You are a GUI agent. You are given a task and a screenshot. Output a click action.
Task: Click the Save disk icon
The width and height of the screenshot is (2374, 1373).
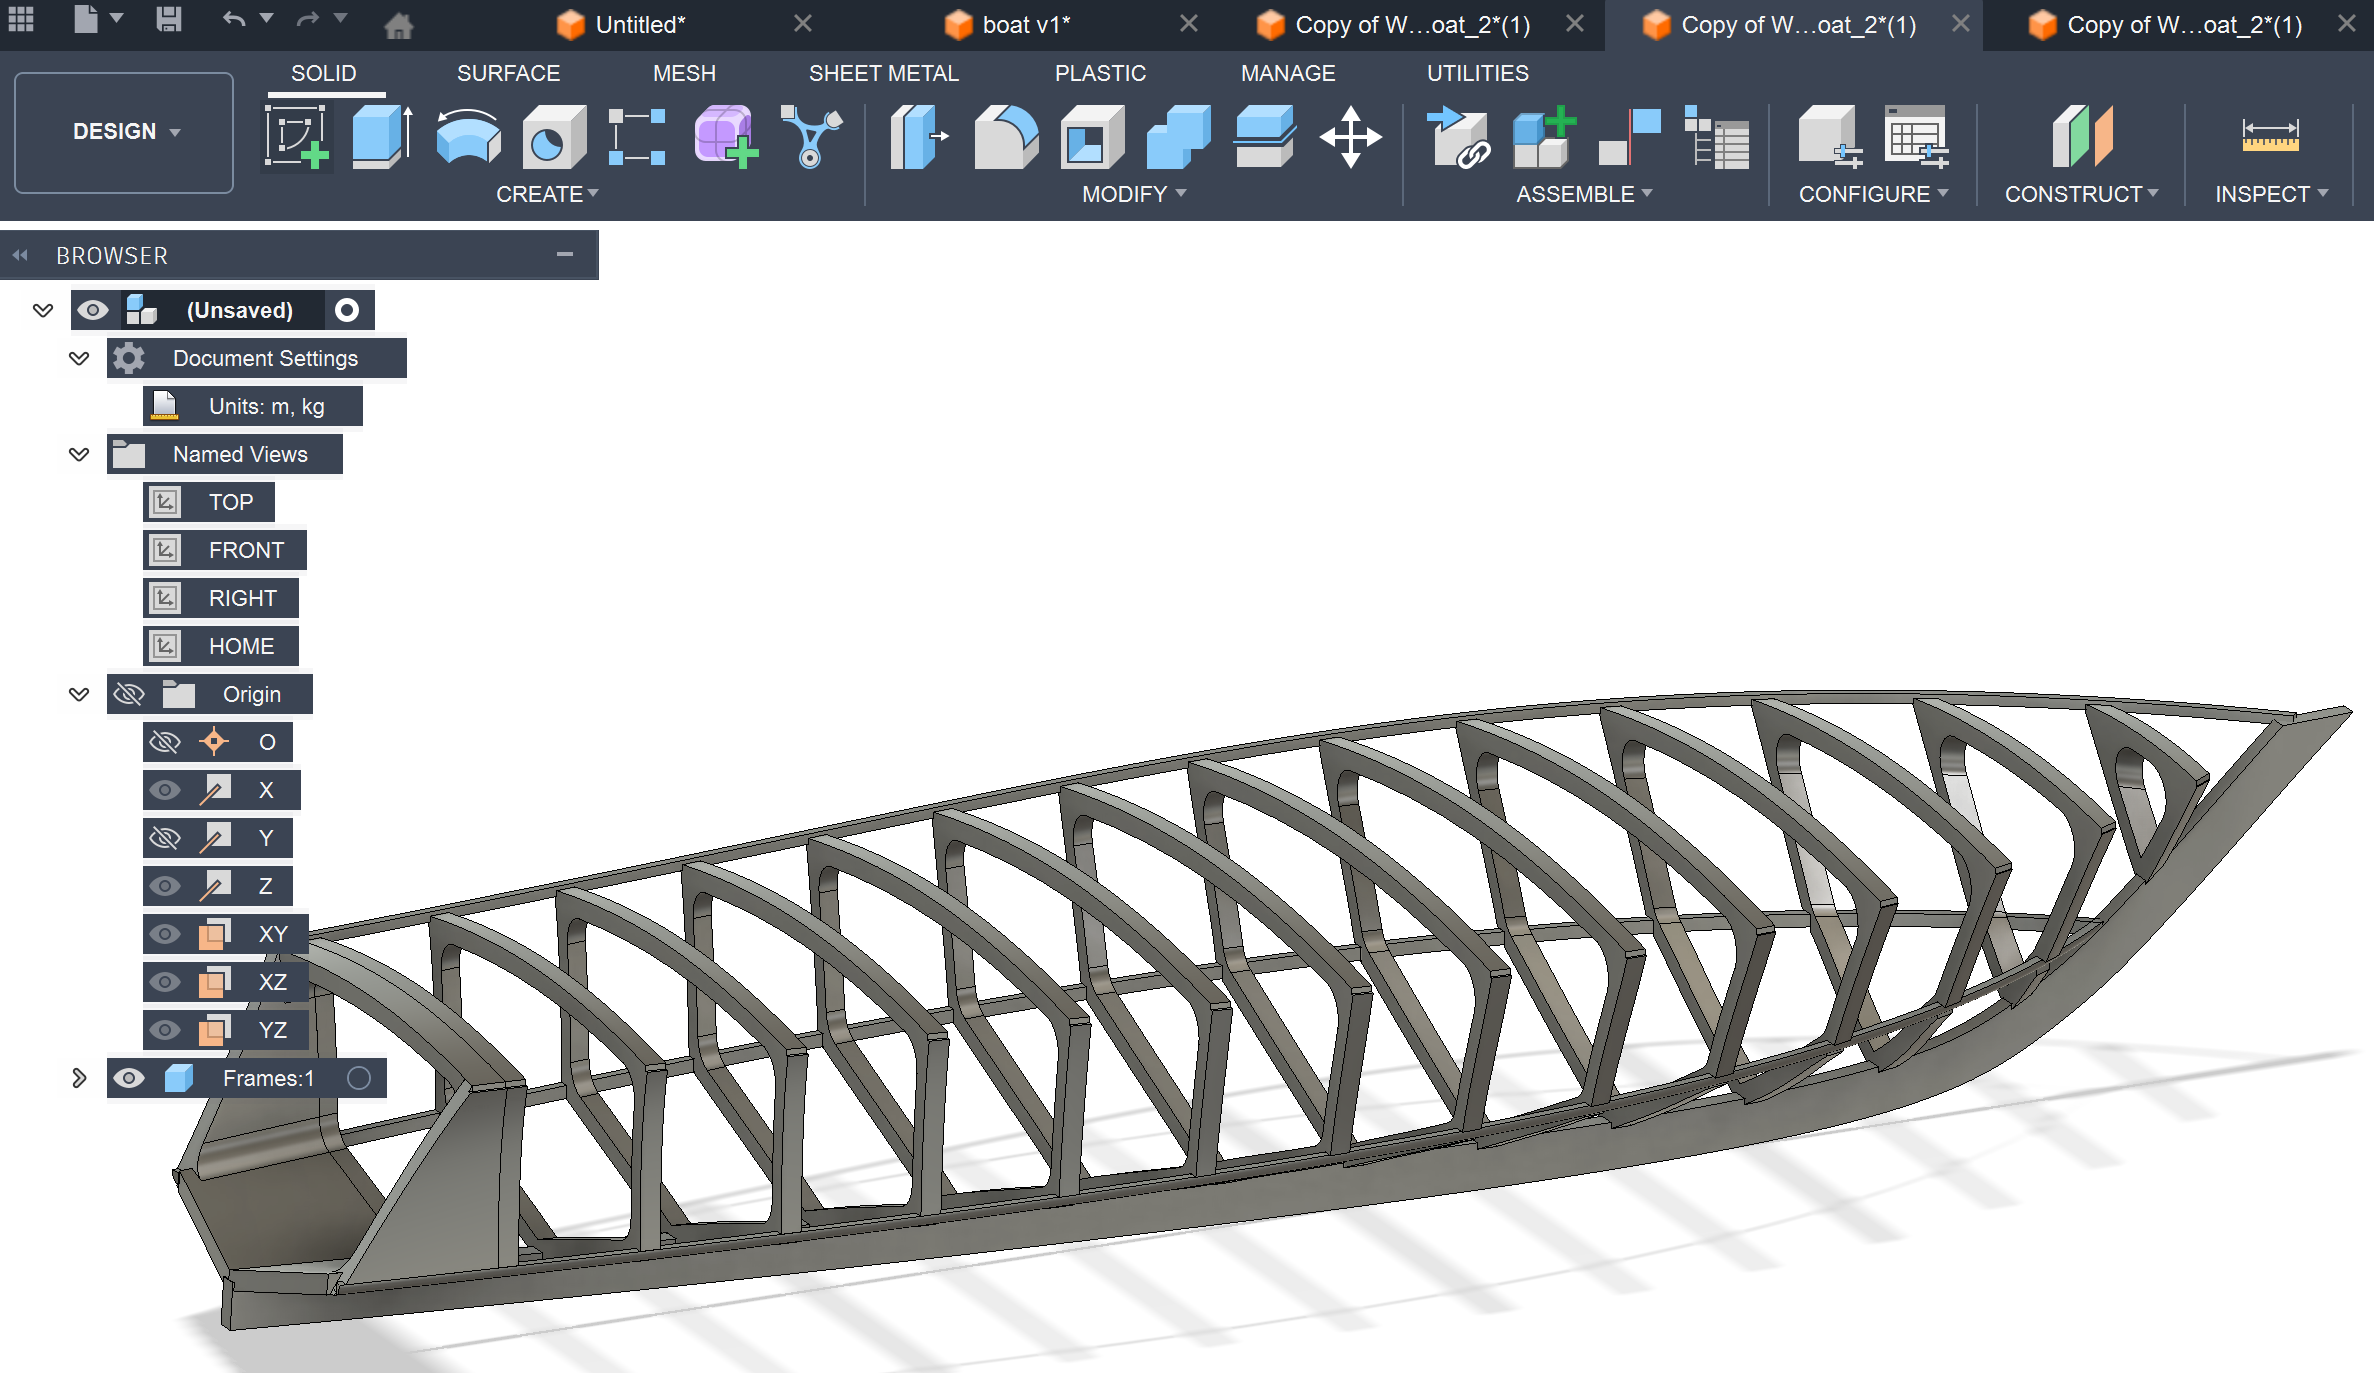169,20
